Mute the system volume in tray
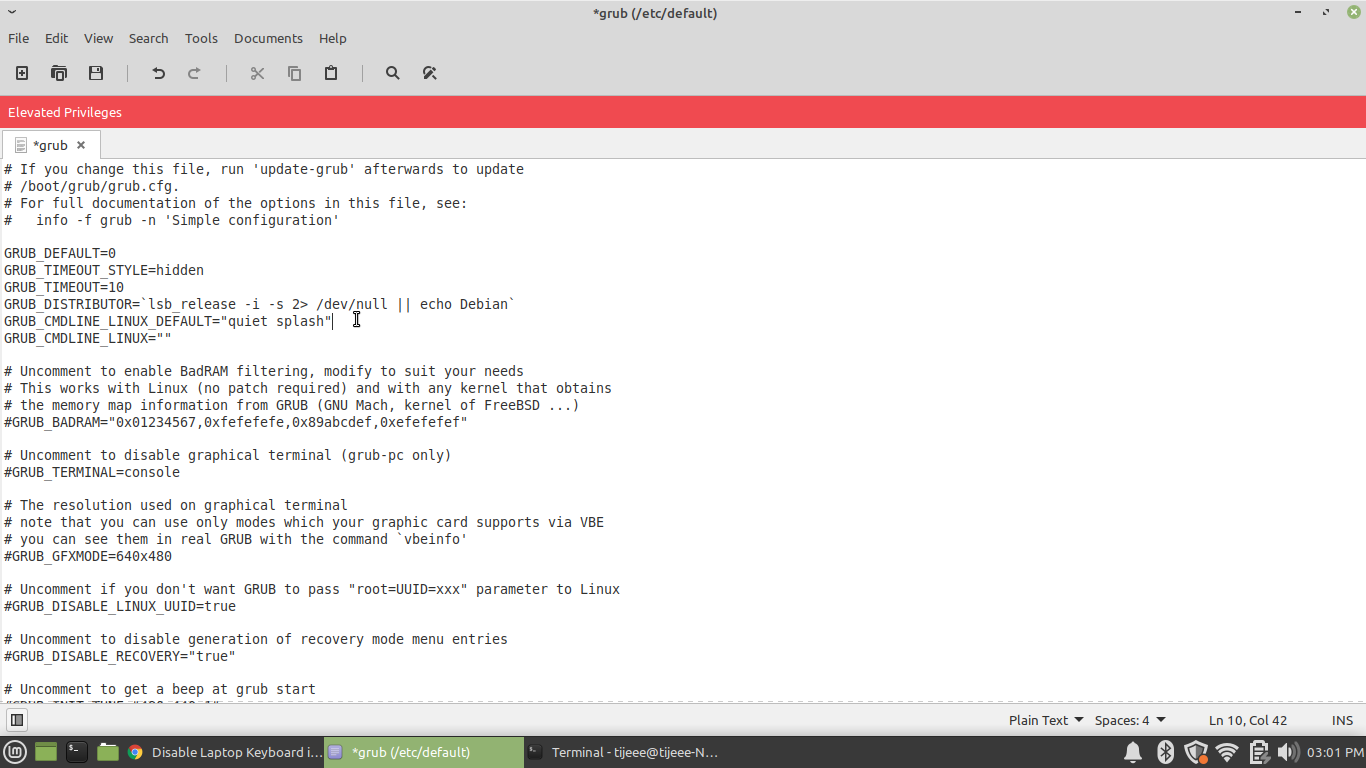 tap(1288, 752)
